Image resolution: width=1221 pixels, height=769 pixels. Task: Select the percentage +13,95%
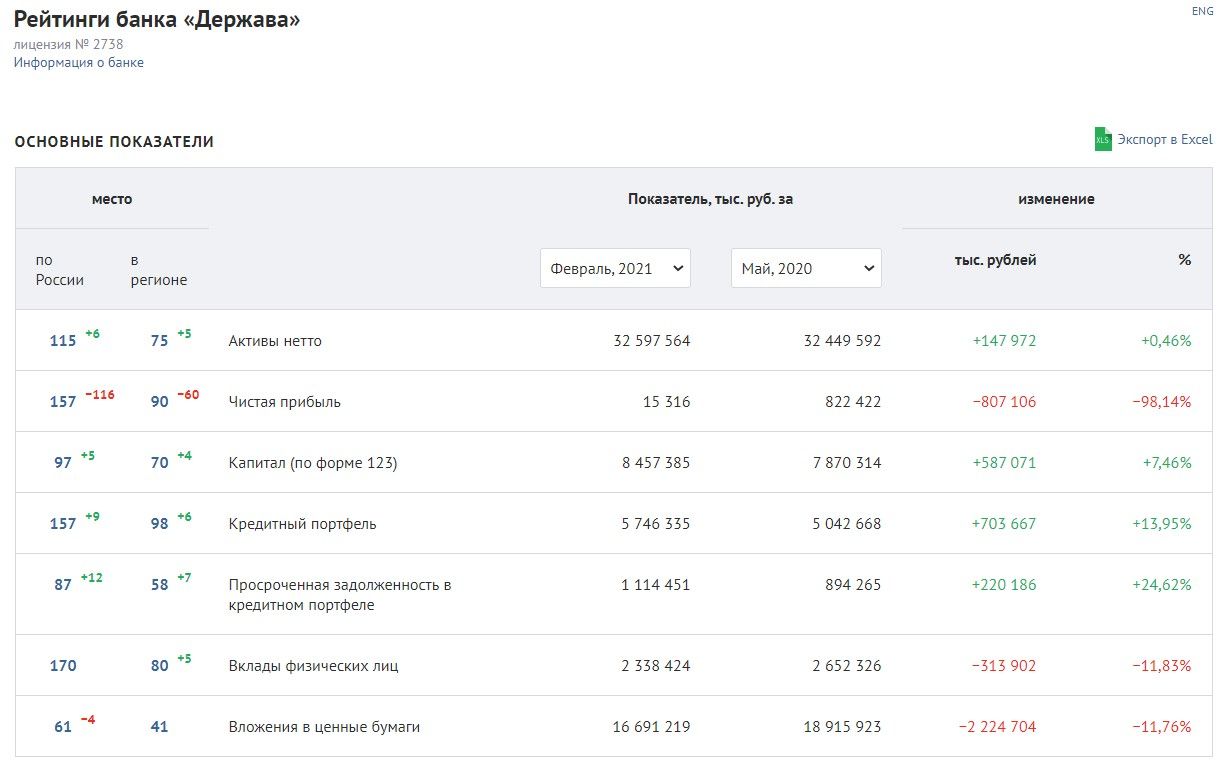point(1162,524)
